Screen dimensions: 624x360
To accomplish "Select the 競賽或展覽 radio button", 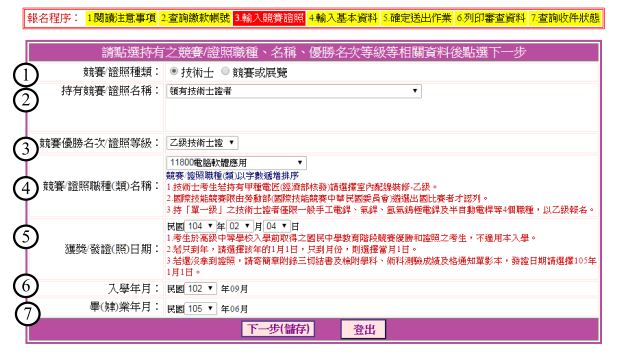I will pos(225,72).
